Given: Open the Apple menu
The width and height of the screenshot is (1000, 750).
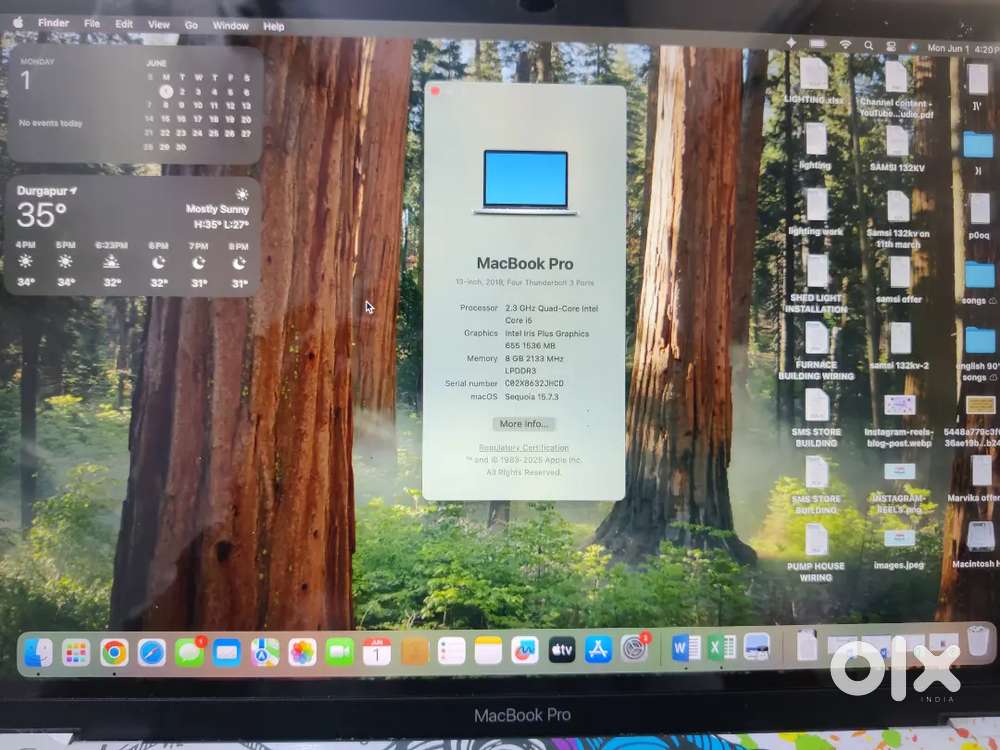Looking at the screenshot, I should [x=18, y=22].
